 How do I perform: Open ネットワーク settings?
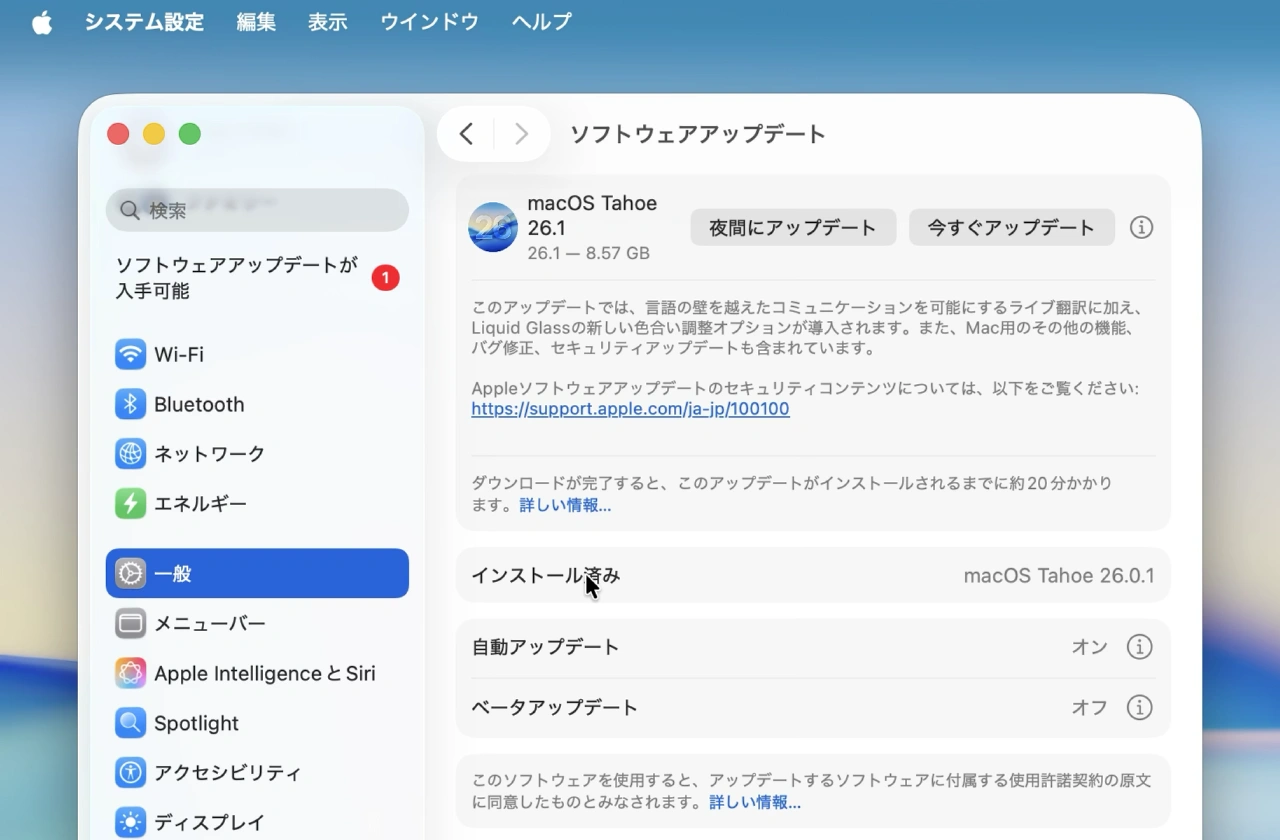pos(209,454)
